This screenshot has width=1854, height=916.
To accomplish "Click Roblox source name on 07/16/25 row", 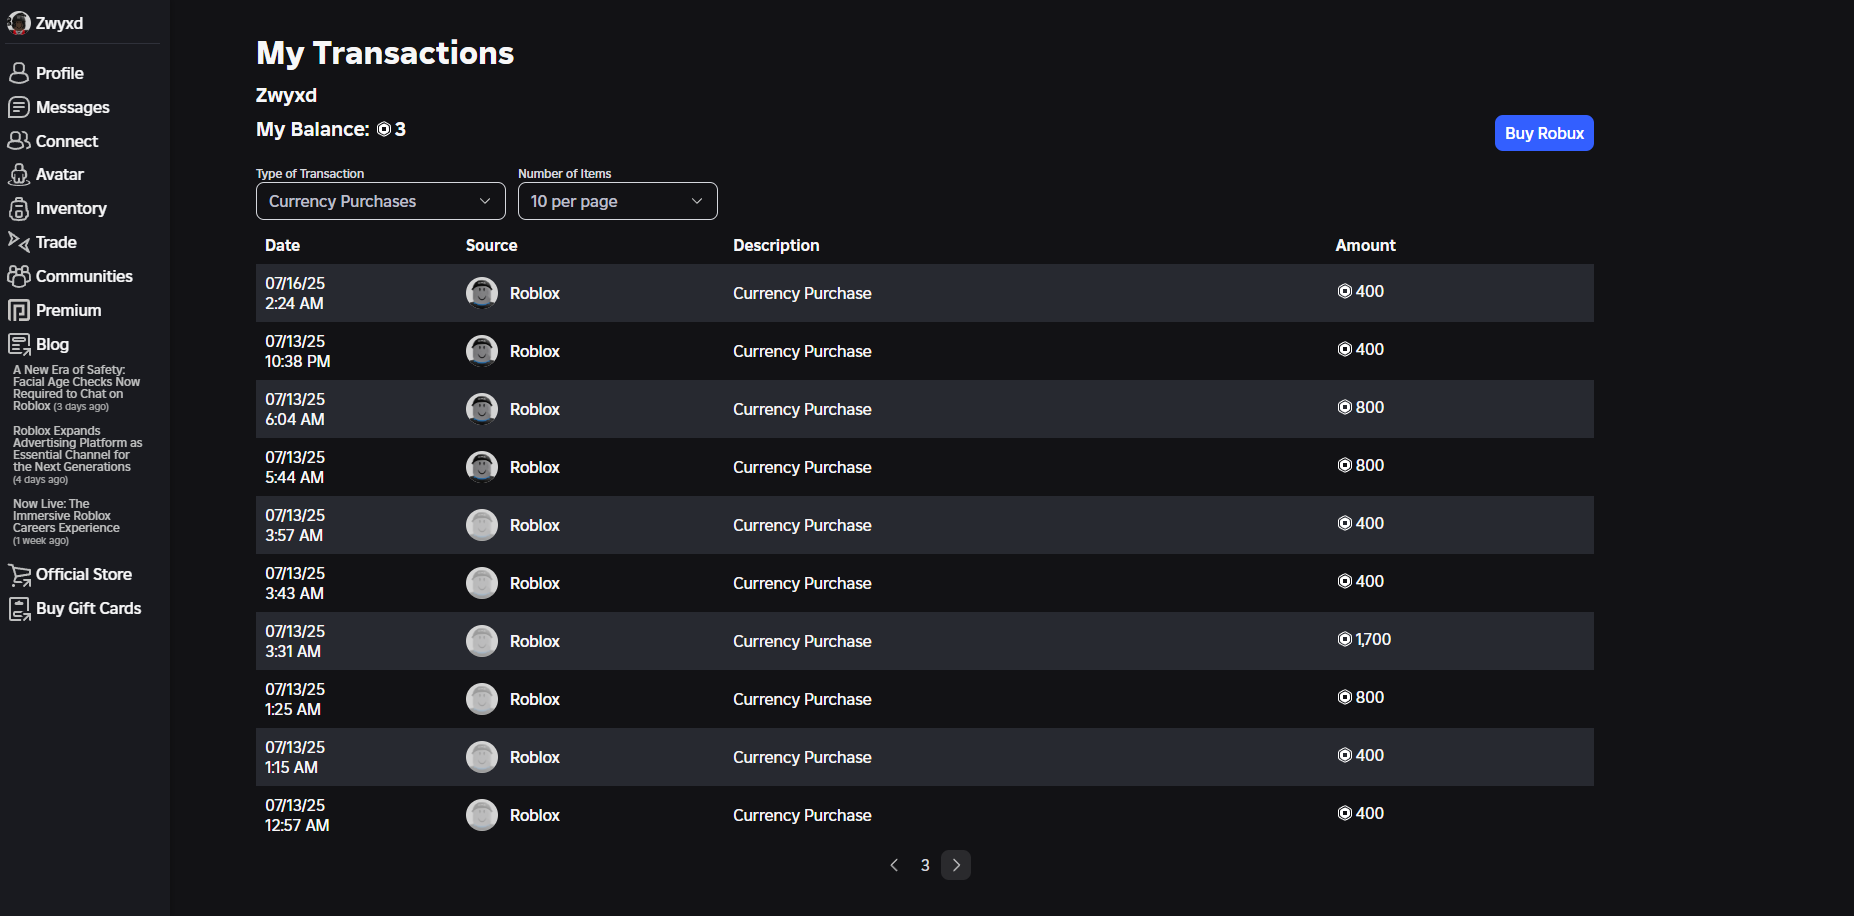I will pos(535,293).
